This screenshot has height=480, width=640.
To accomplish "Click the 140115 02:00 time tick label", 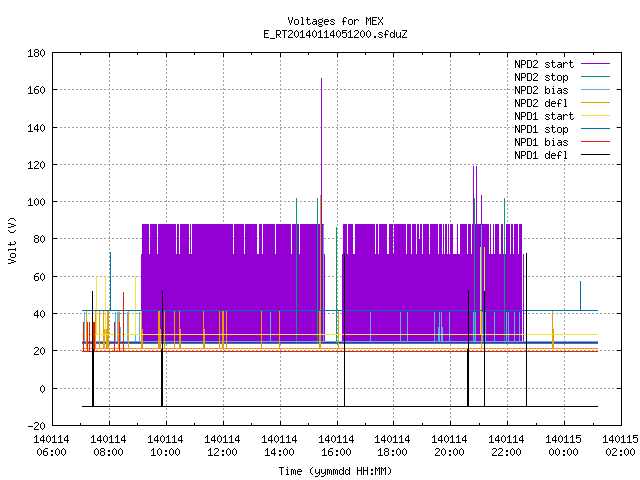I will pyautogui.click(x=620, y=446).
